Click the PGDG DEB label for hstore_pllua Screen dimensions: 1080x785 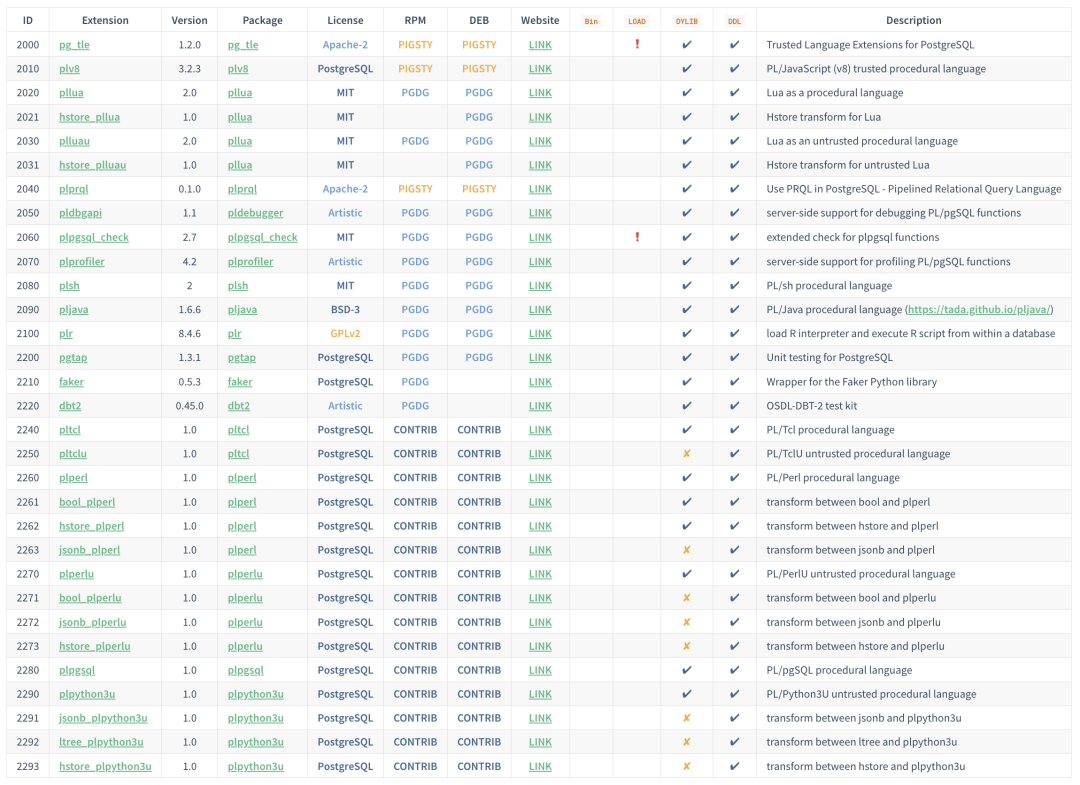[479, 117]
